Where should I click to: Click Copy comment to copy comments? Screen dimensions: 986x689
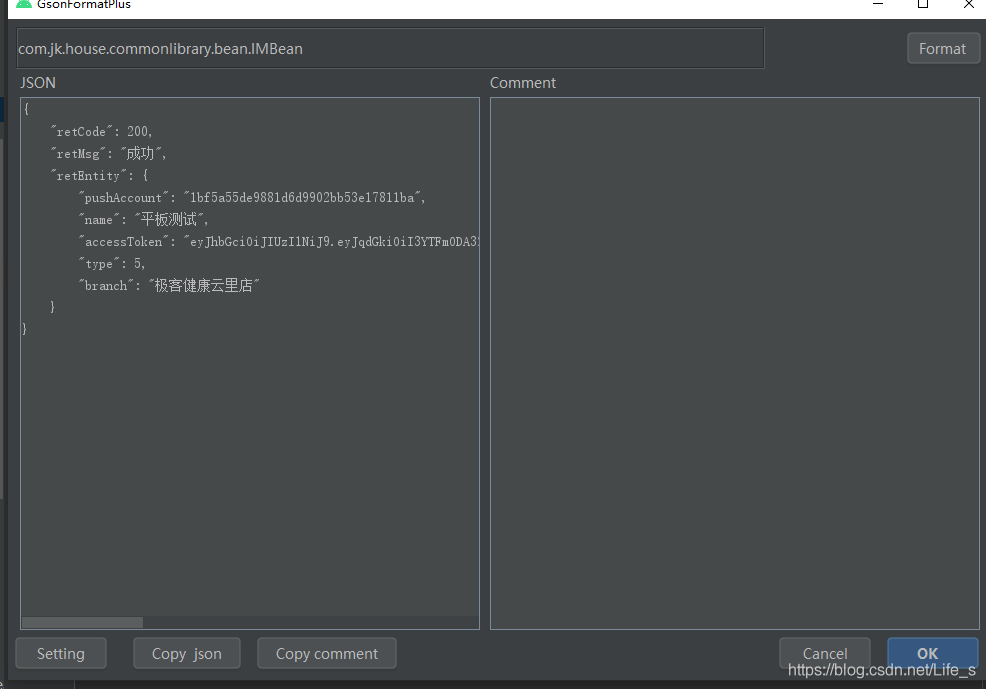pos(326,653)
